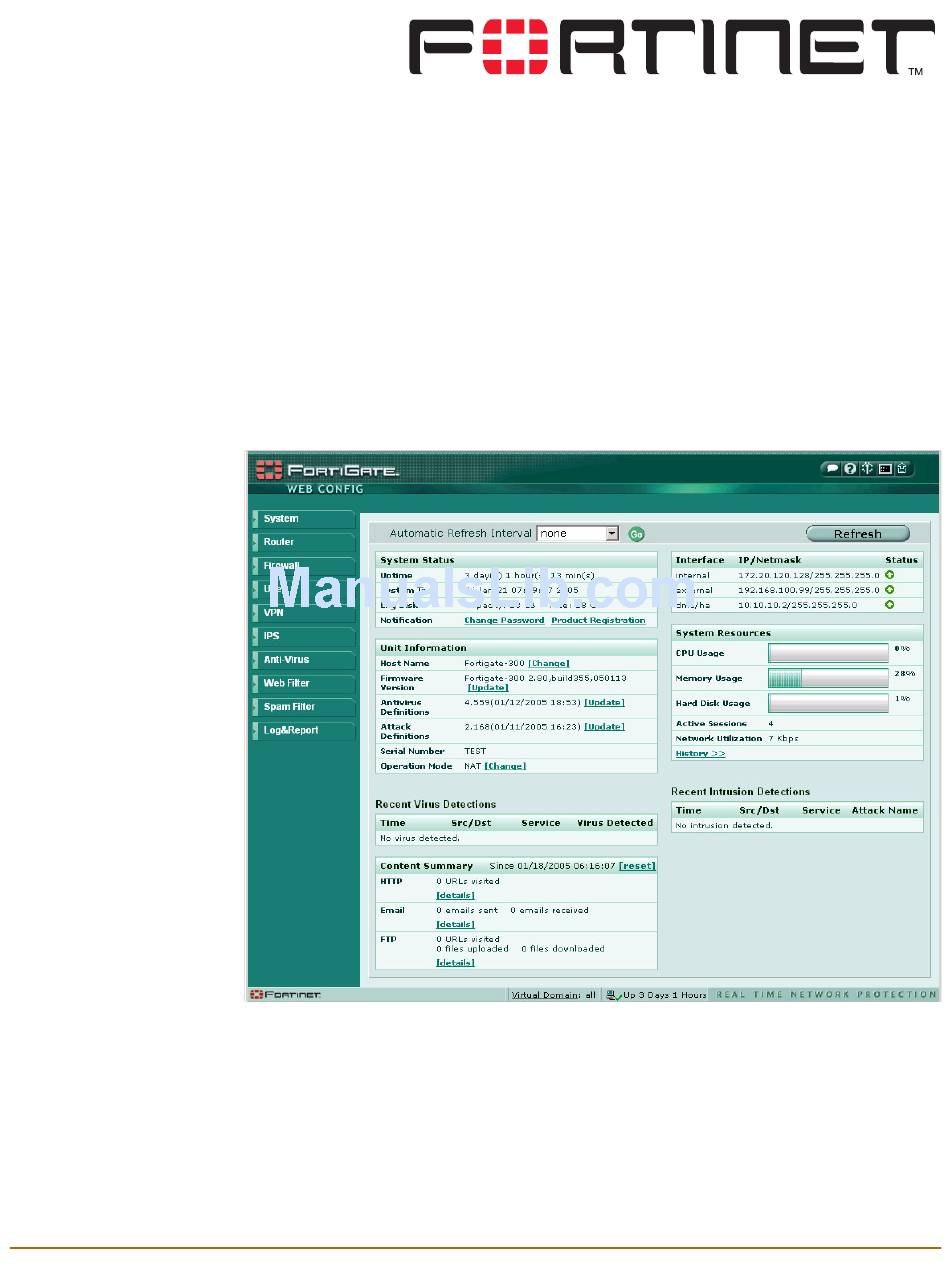Click the "Unit Information" panel header
Viewport: 950px width, 1284px height.
coord(517,648)
